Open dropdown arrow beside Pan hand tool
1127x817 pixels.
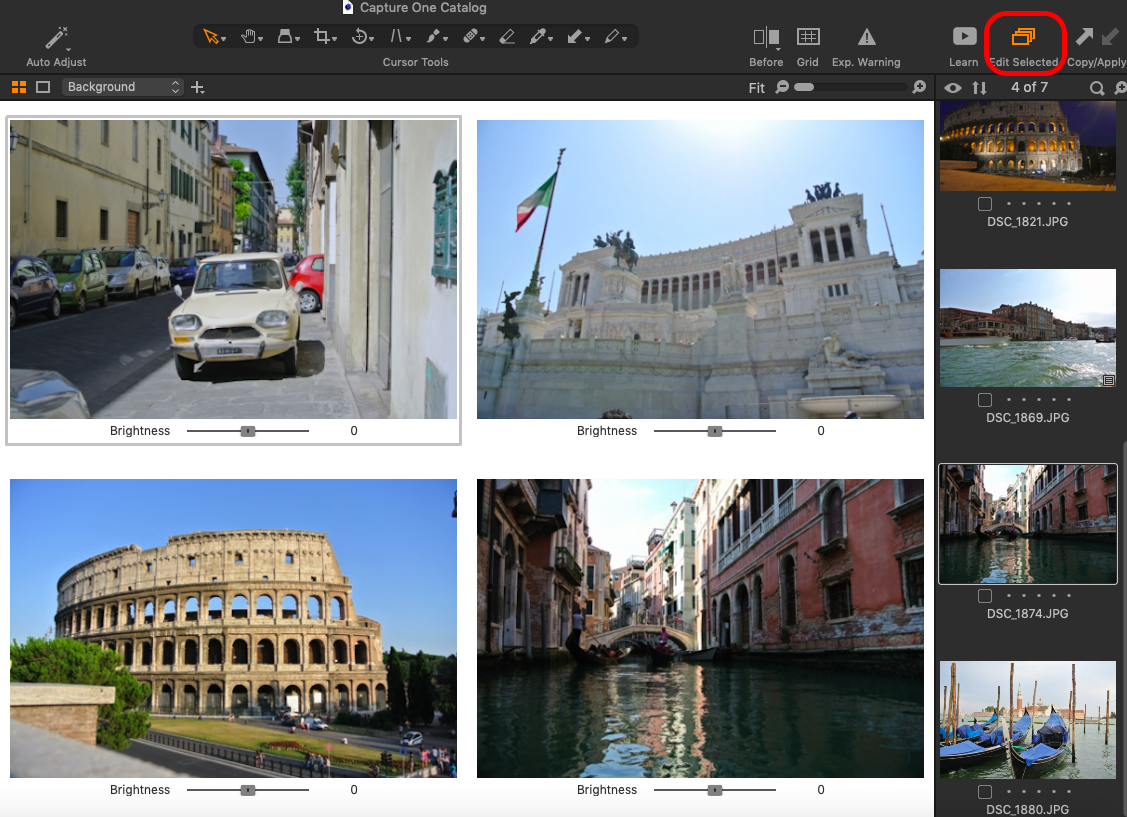pos(260,39)
